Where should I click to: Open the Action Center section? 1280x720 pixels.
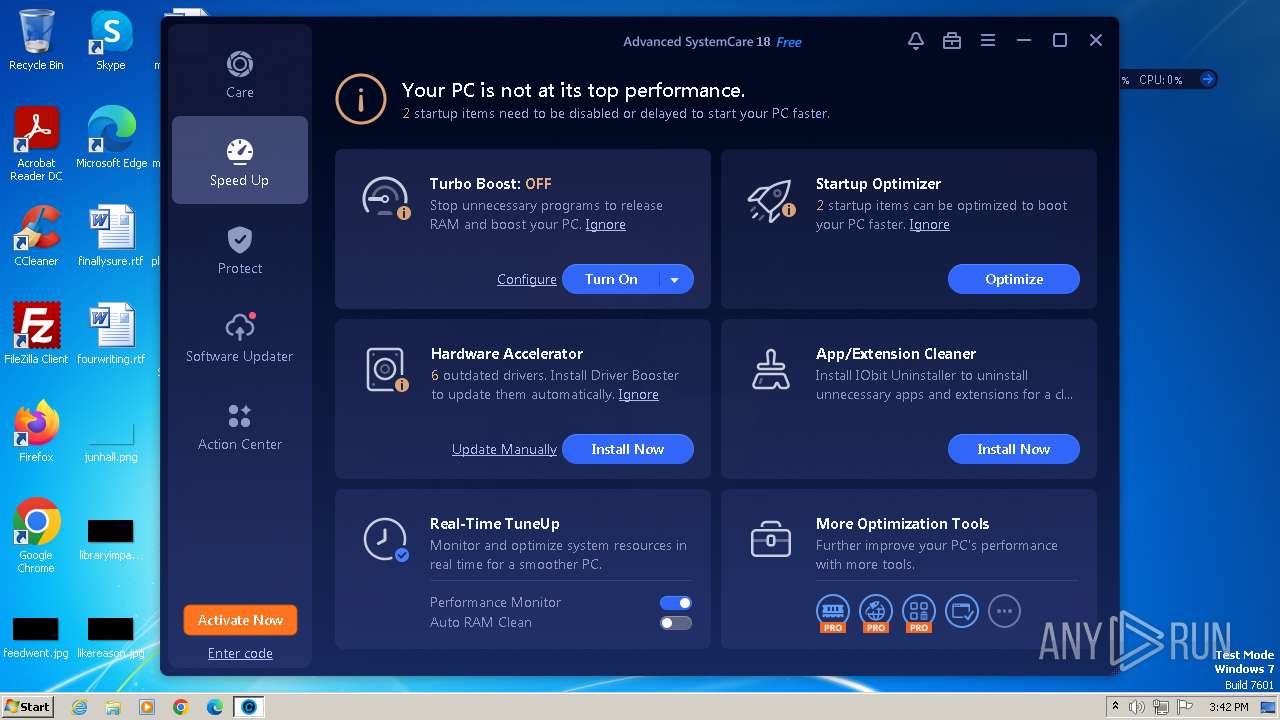click(x=239, y=425)
